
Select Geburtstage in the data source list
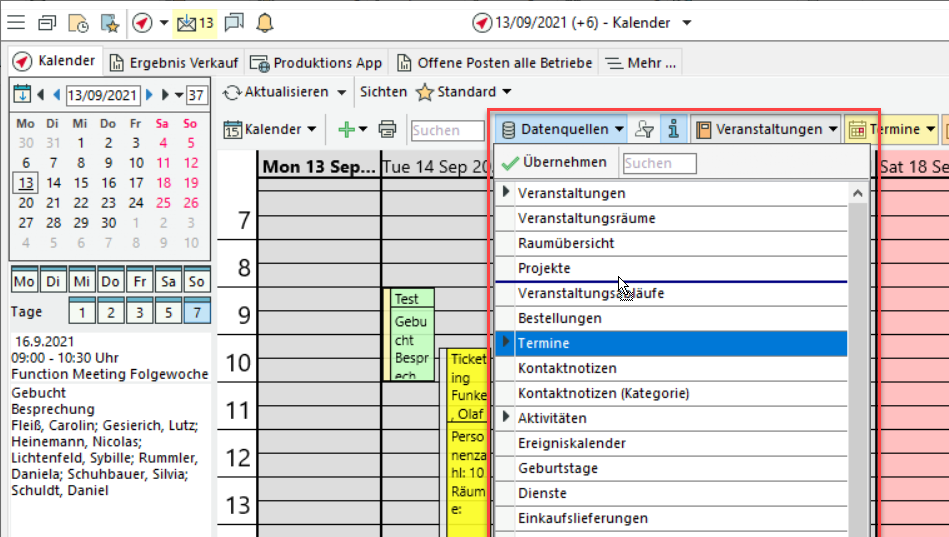click(556, 468)
